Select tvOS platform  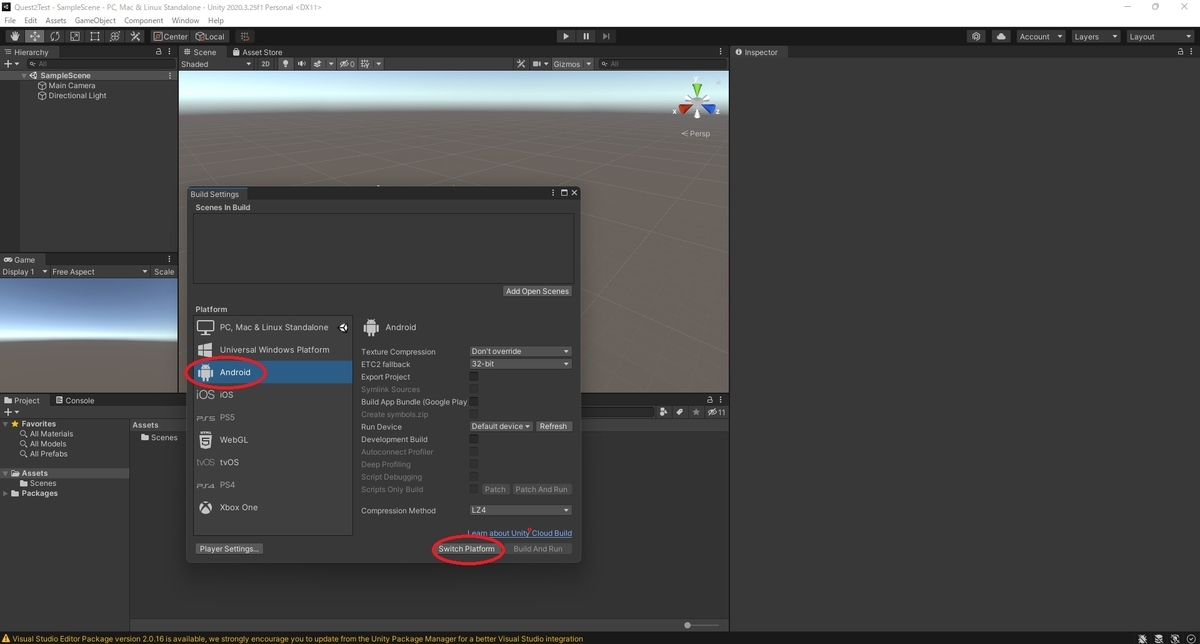(x=273, y=462)
